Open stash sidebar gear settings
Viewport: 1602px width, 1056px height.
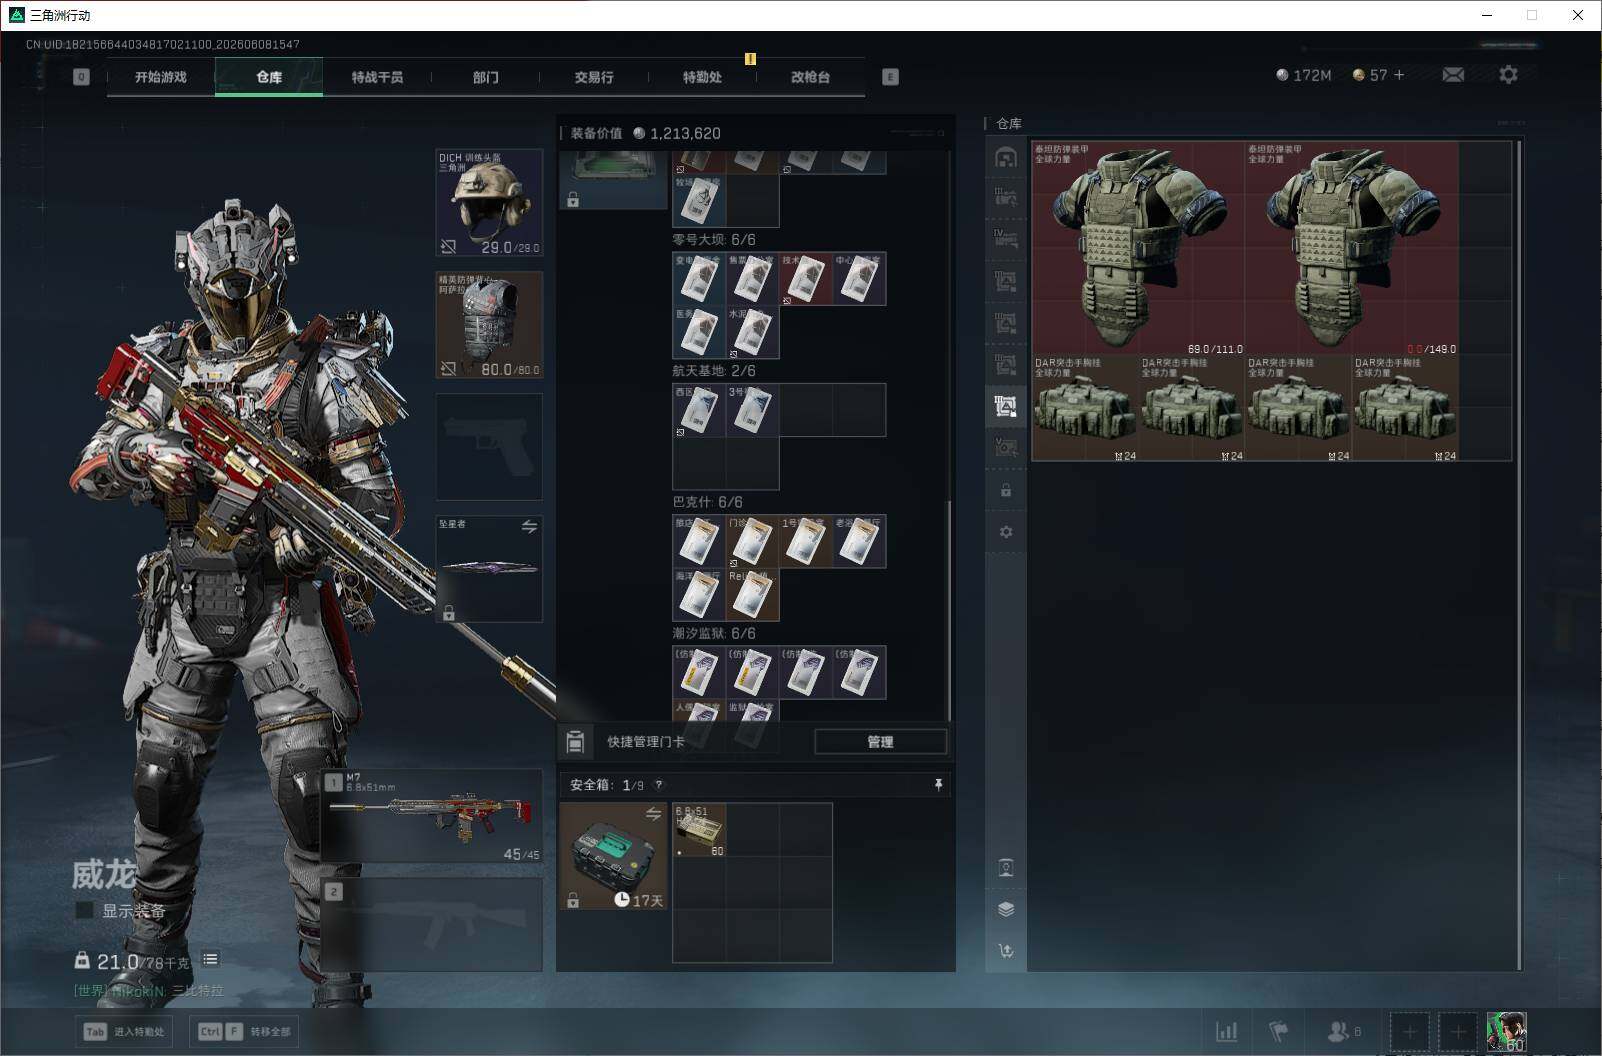point(1006,532)
